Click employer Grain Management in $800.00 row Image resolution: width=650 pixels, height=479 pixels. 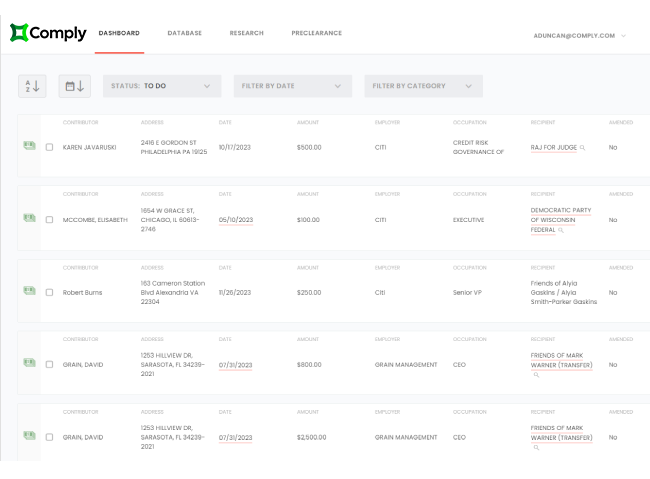(406, 365)
